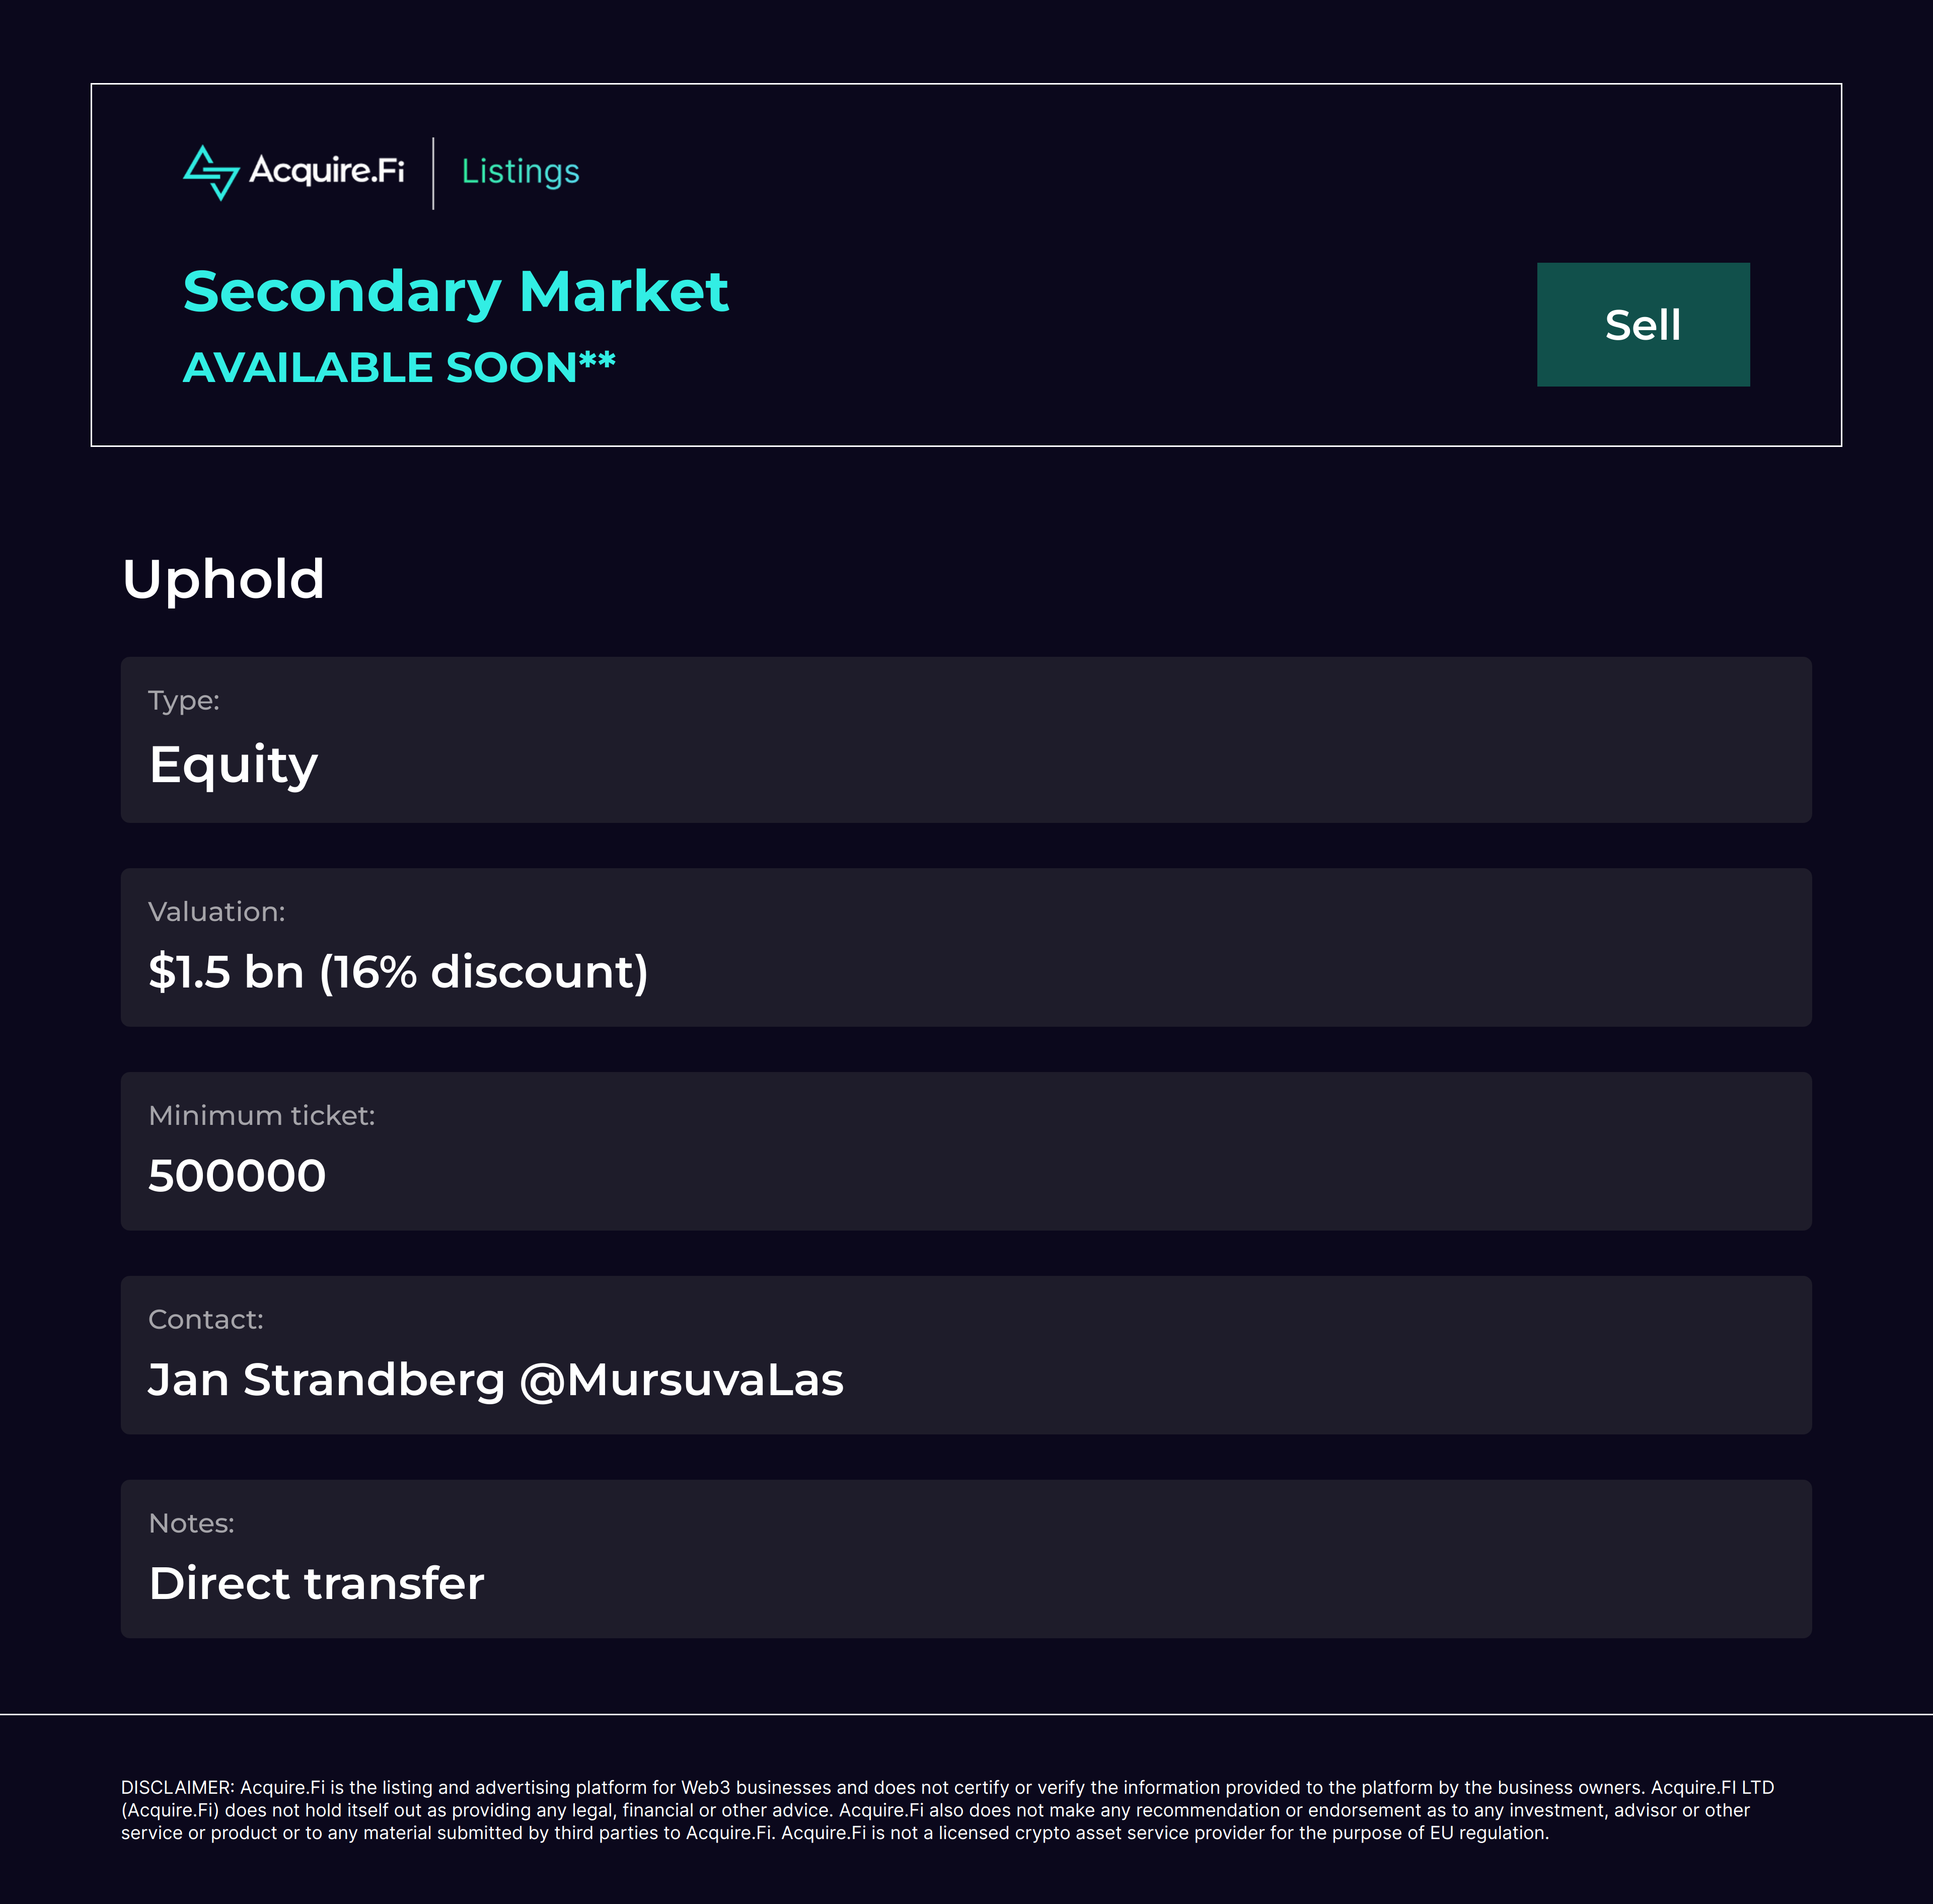Open the Listings link in header

pos(520,172)
